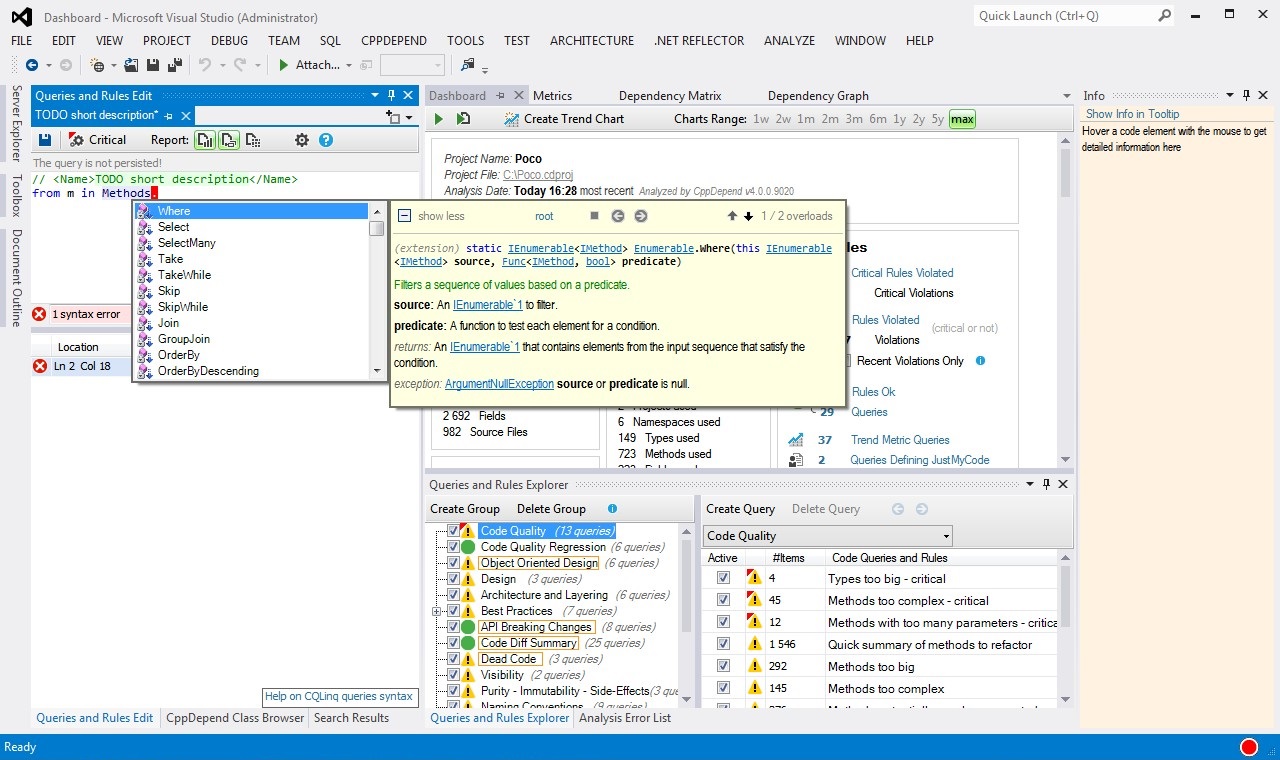Open the CPPDEPEND menu
The height and width of the screenshot is (760, 1280).
393,41
